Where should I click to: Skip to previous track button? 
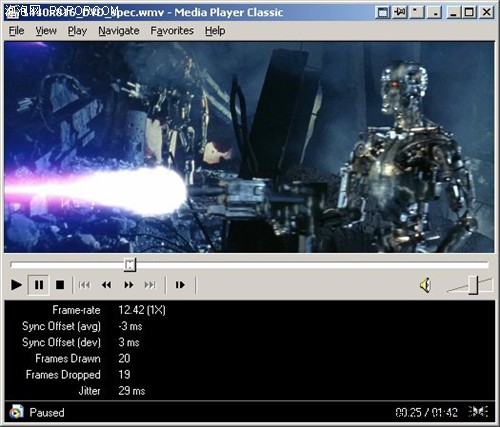click(84, 285)
